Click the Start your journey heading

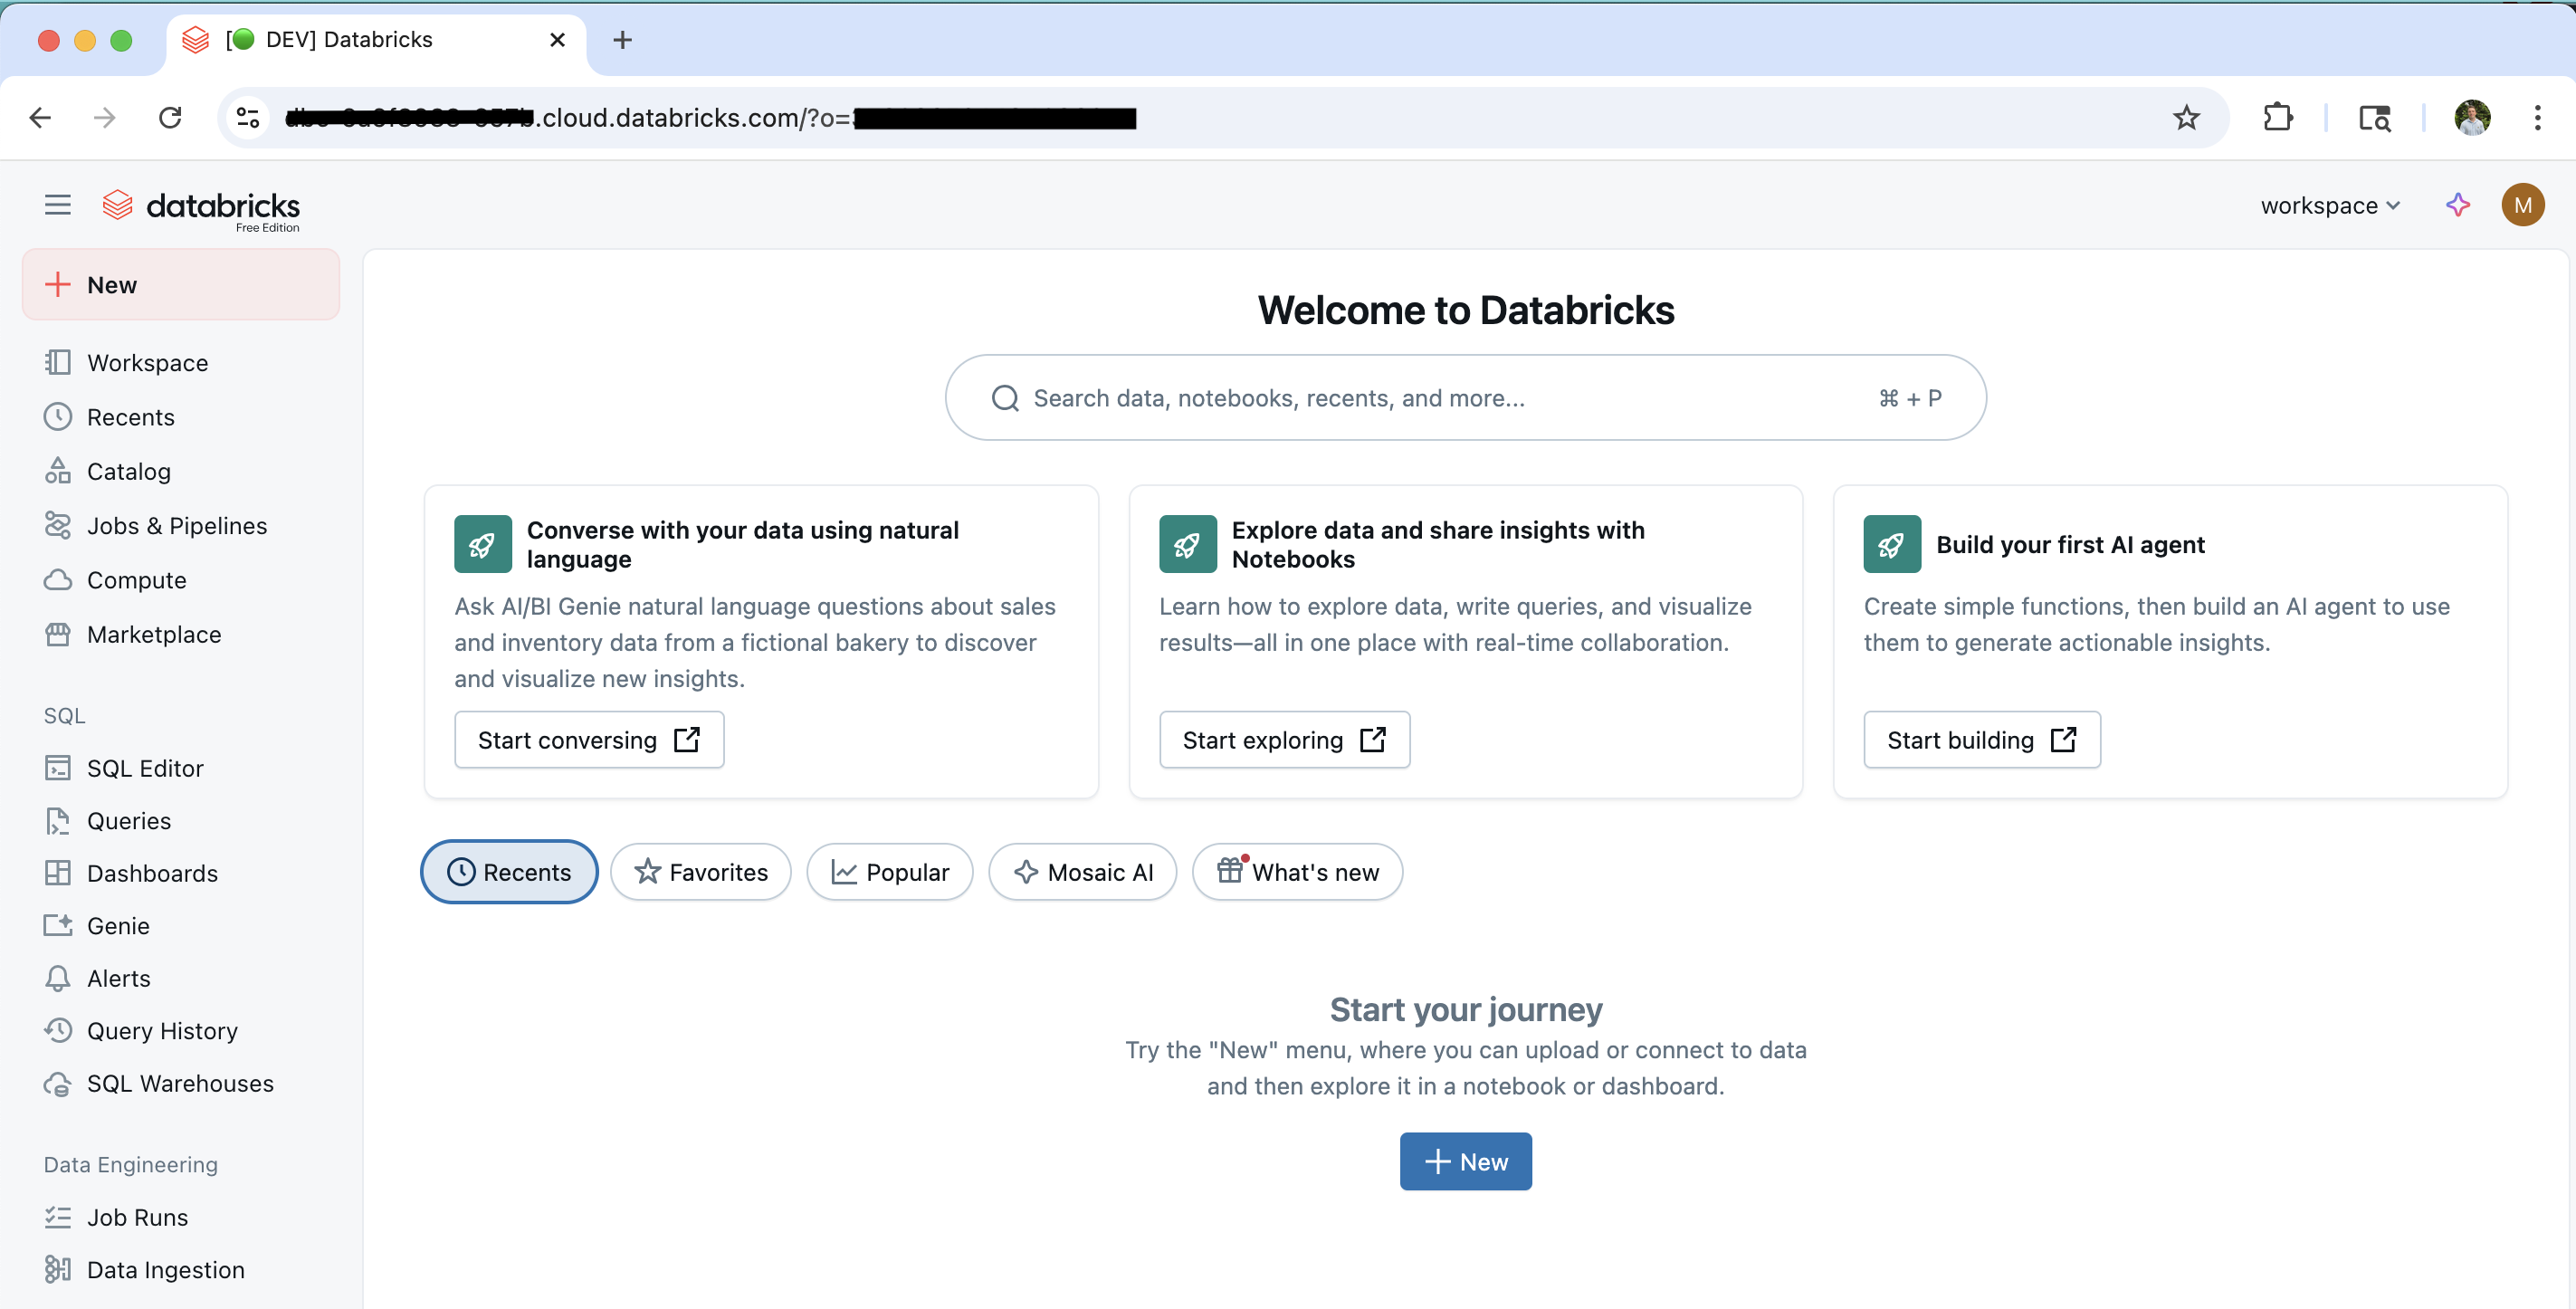pos(1466,1010)
